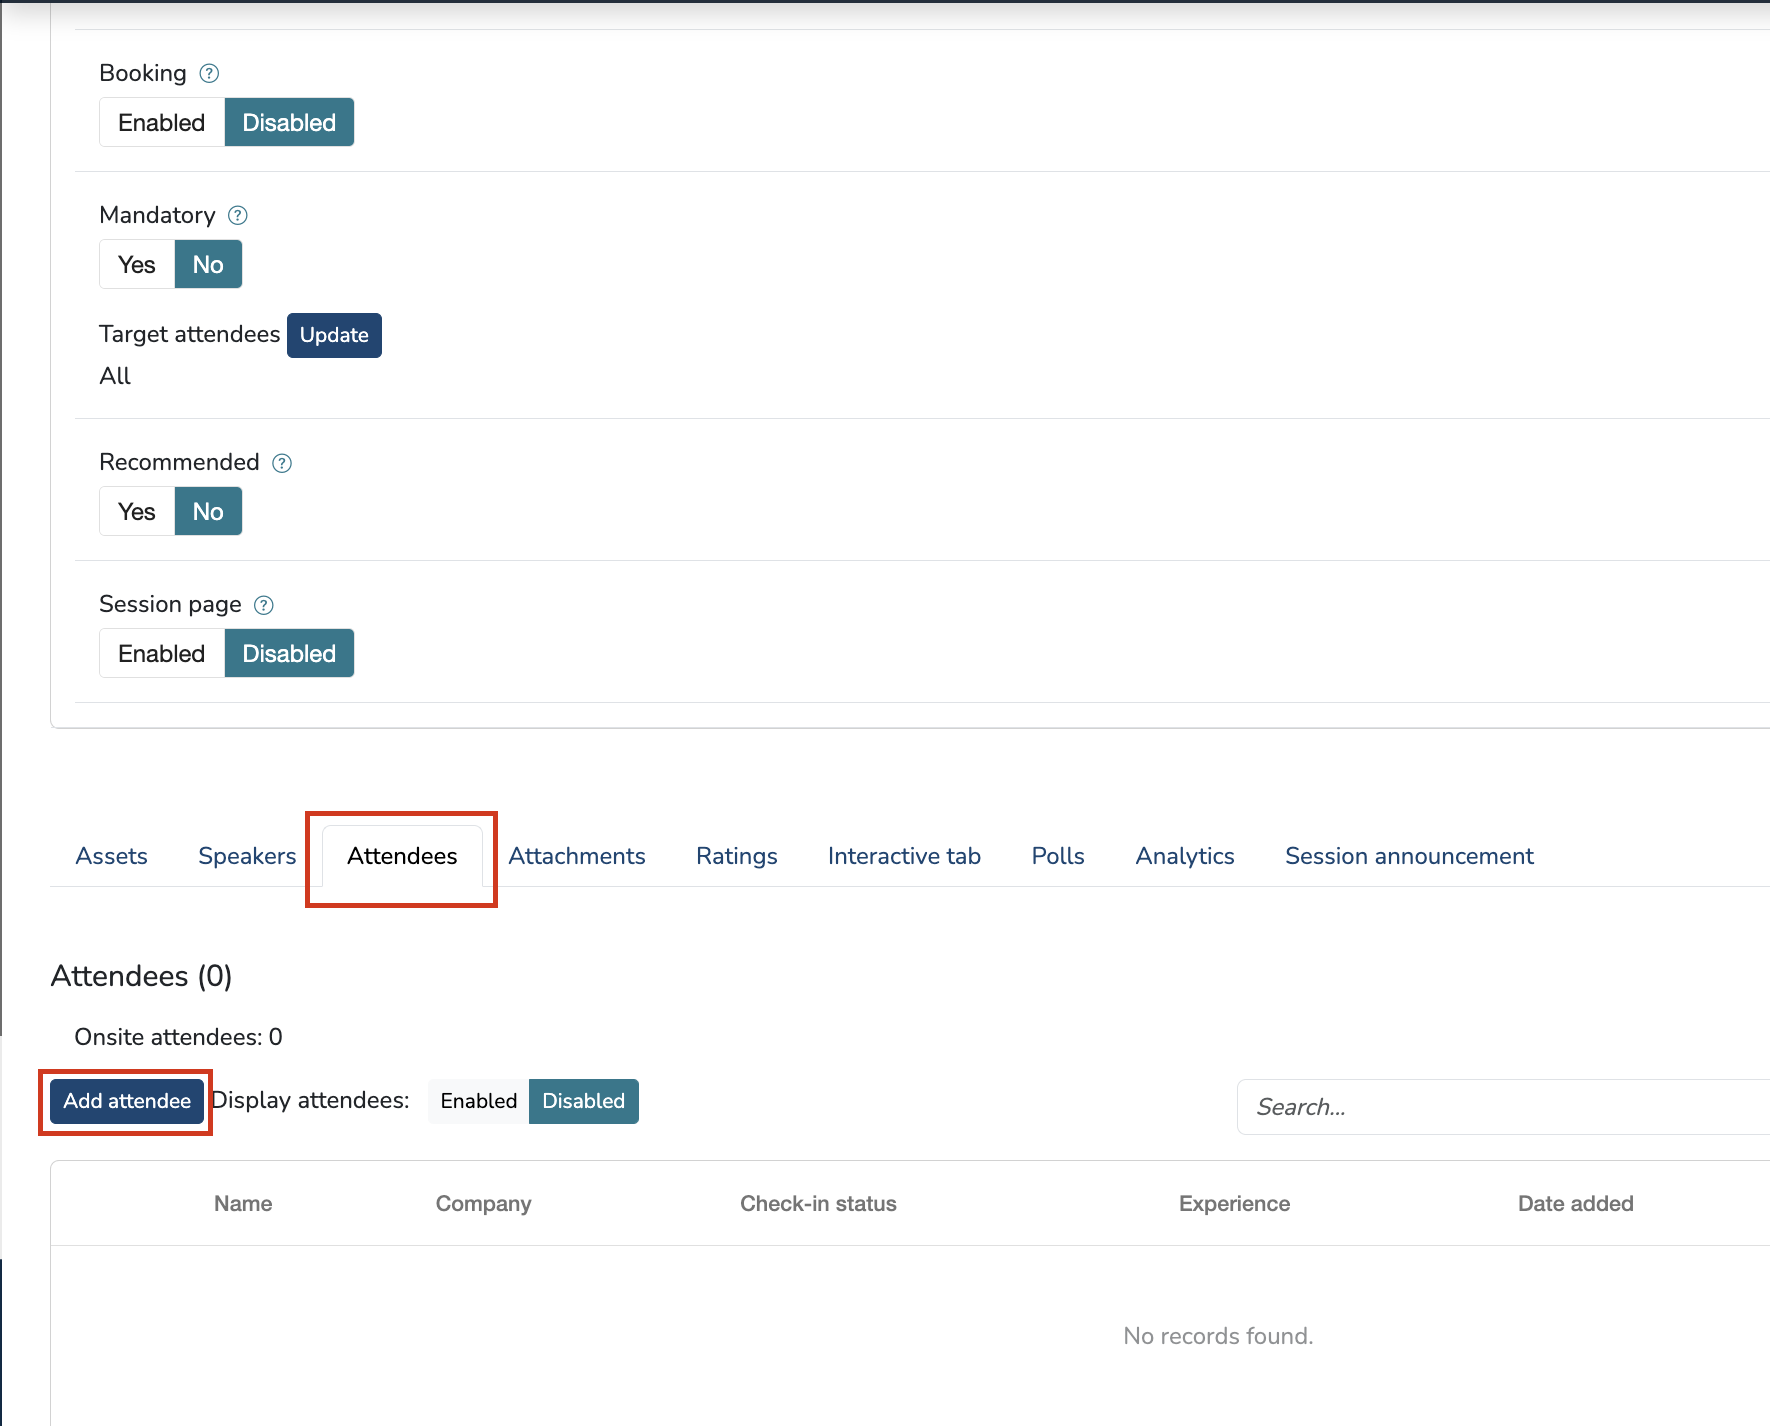1770x1426 pixels.
Task: Open the Polls tab
Action: 1058,856
